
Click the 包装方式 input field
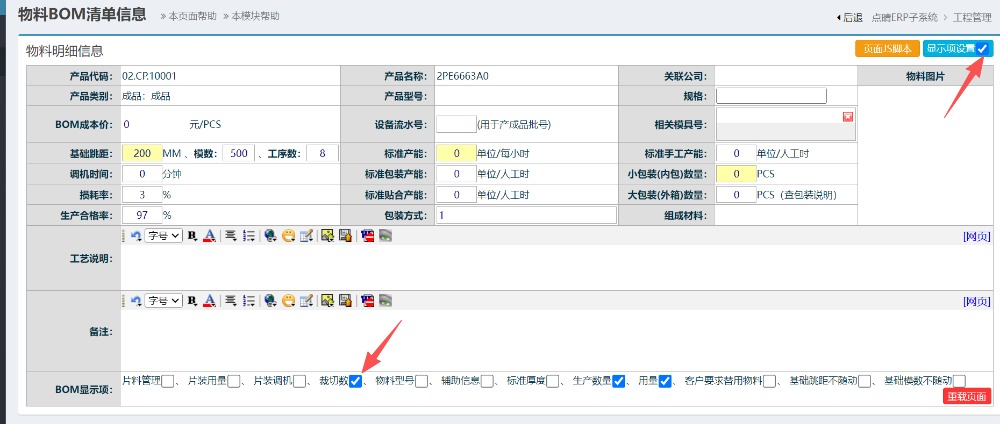pos(525,215)
